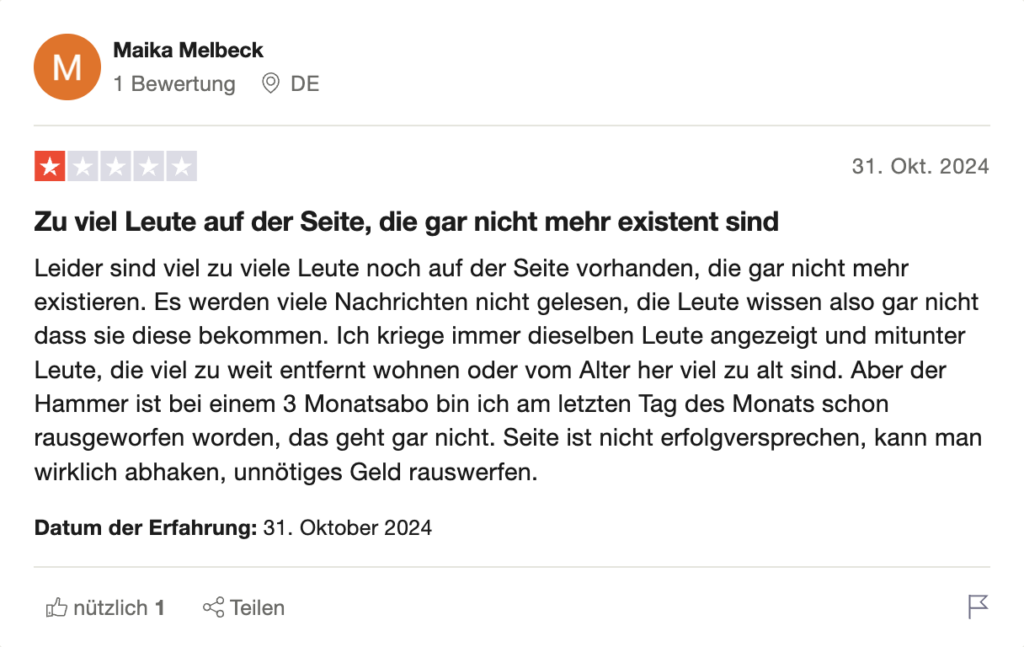Click the DE country label

point(305,84)
